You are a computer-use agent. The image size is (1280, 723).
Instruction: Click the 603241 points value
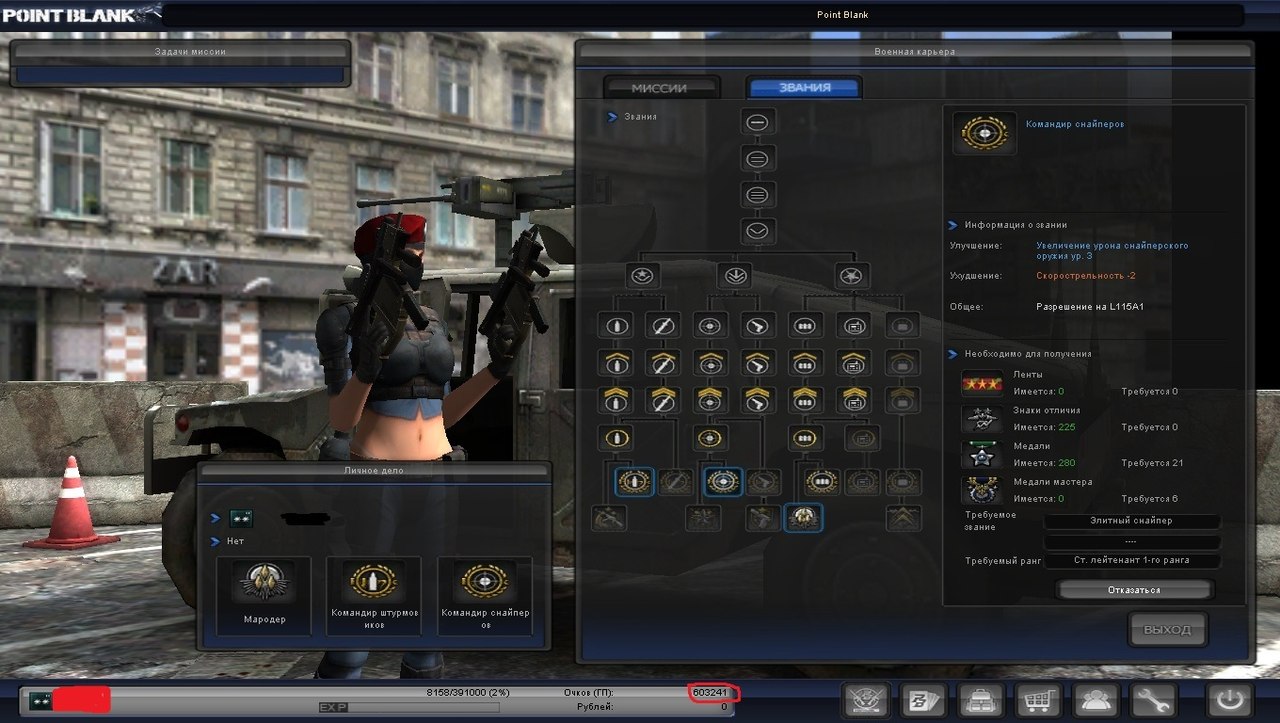pyautogui.click(x=712, y=692)
